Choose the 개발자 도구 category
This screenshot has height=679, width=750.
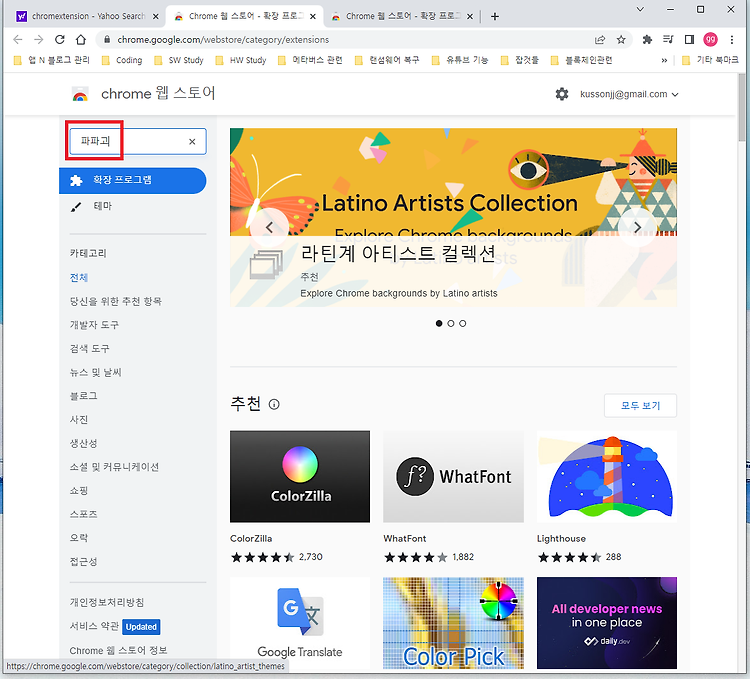[x=94, y=325]
